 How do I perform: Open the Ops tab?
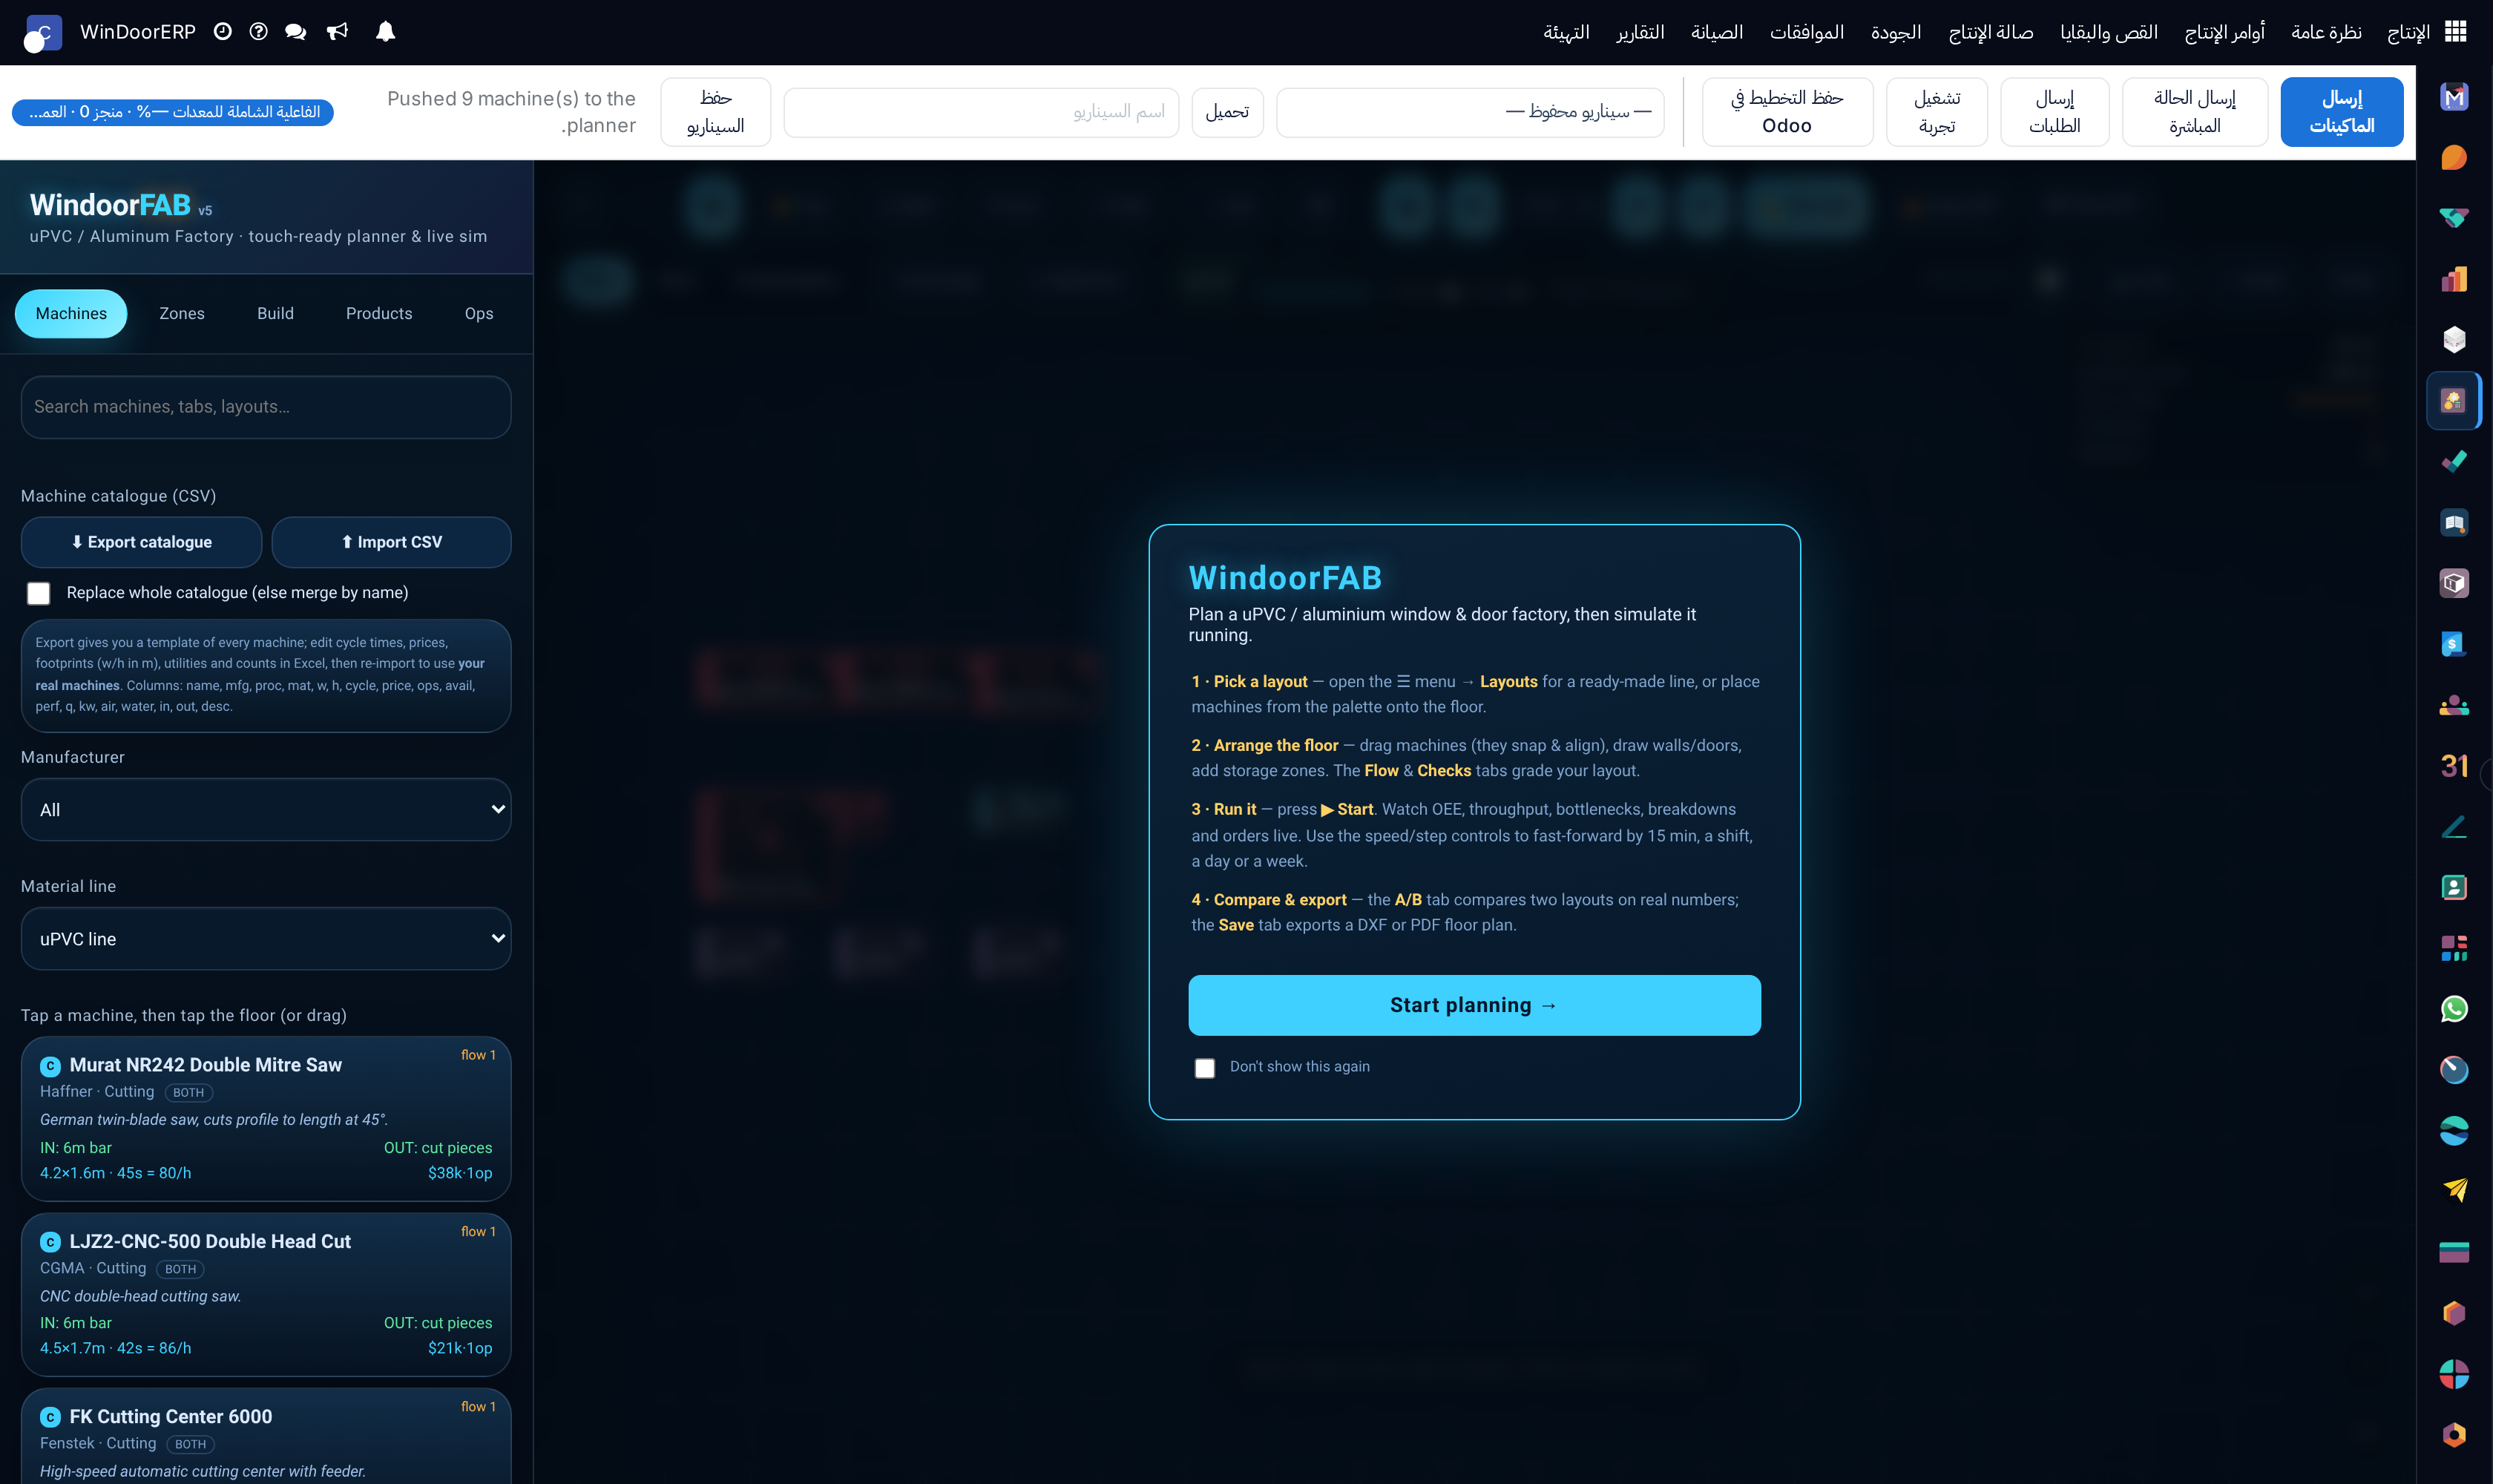click(479, 314)
